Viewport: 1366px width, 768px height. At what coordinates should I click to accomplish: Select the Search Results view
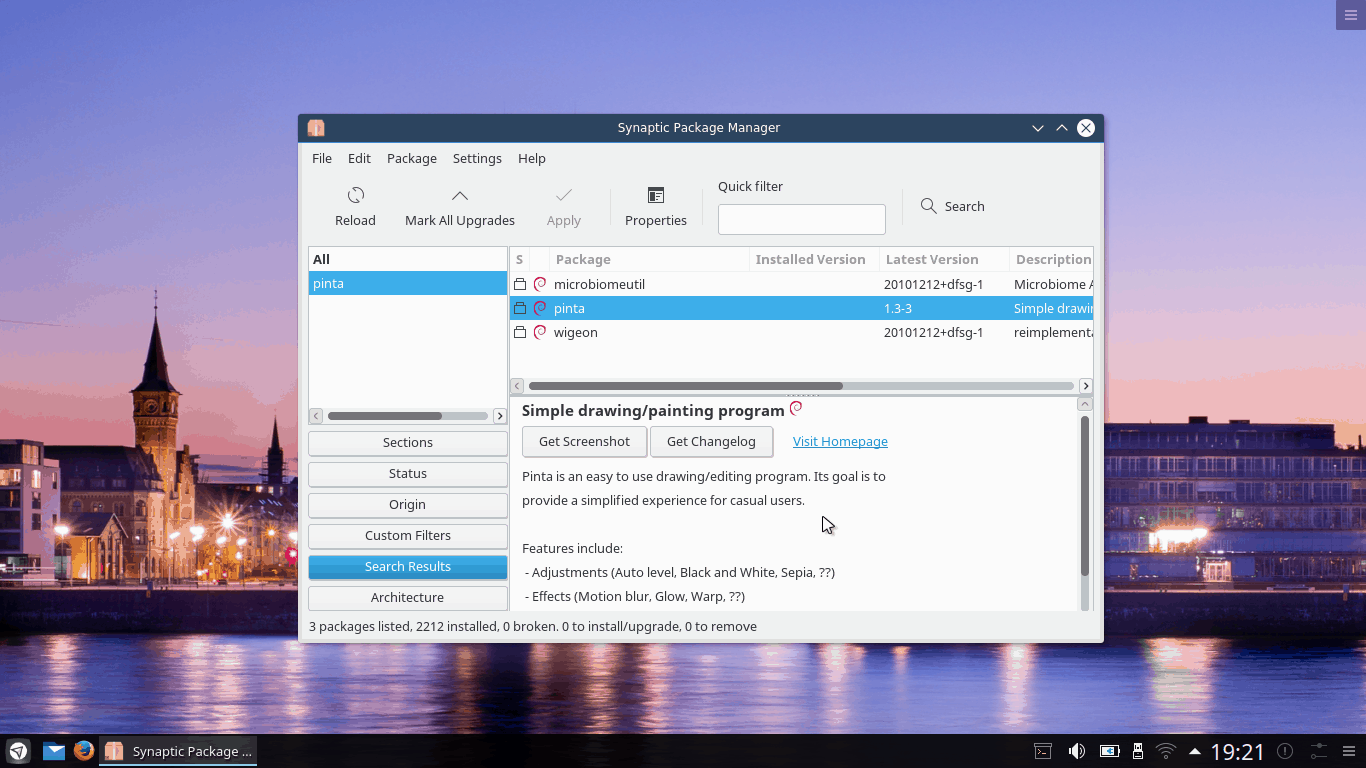pos(408,566)
